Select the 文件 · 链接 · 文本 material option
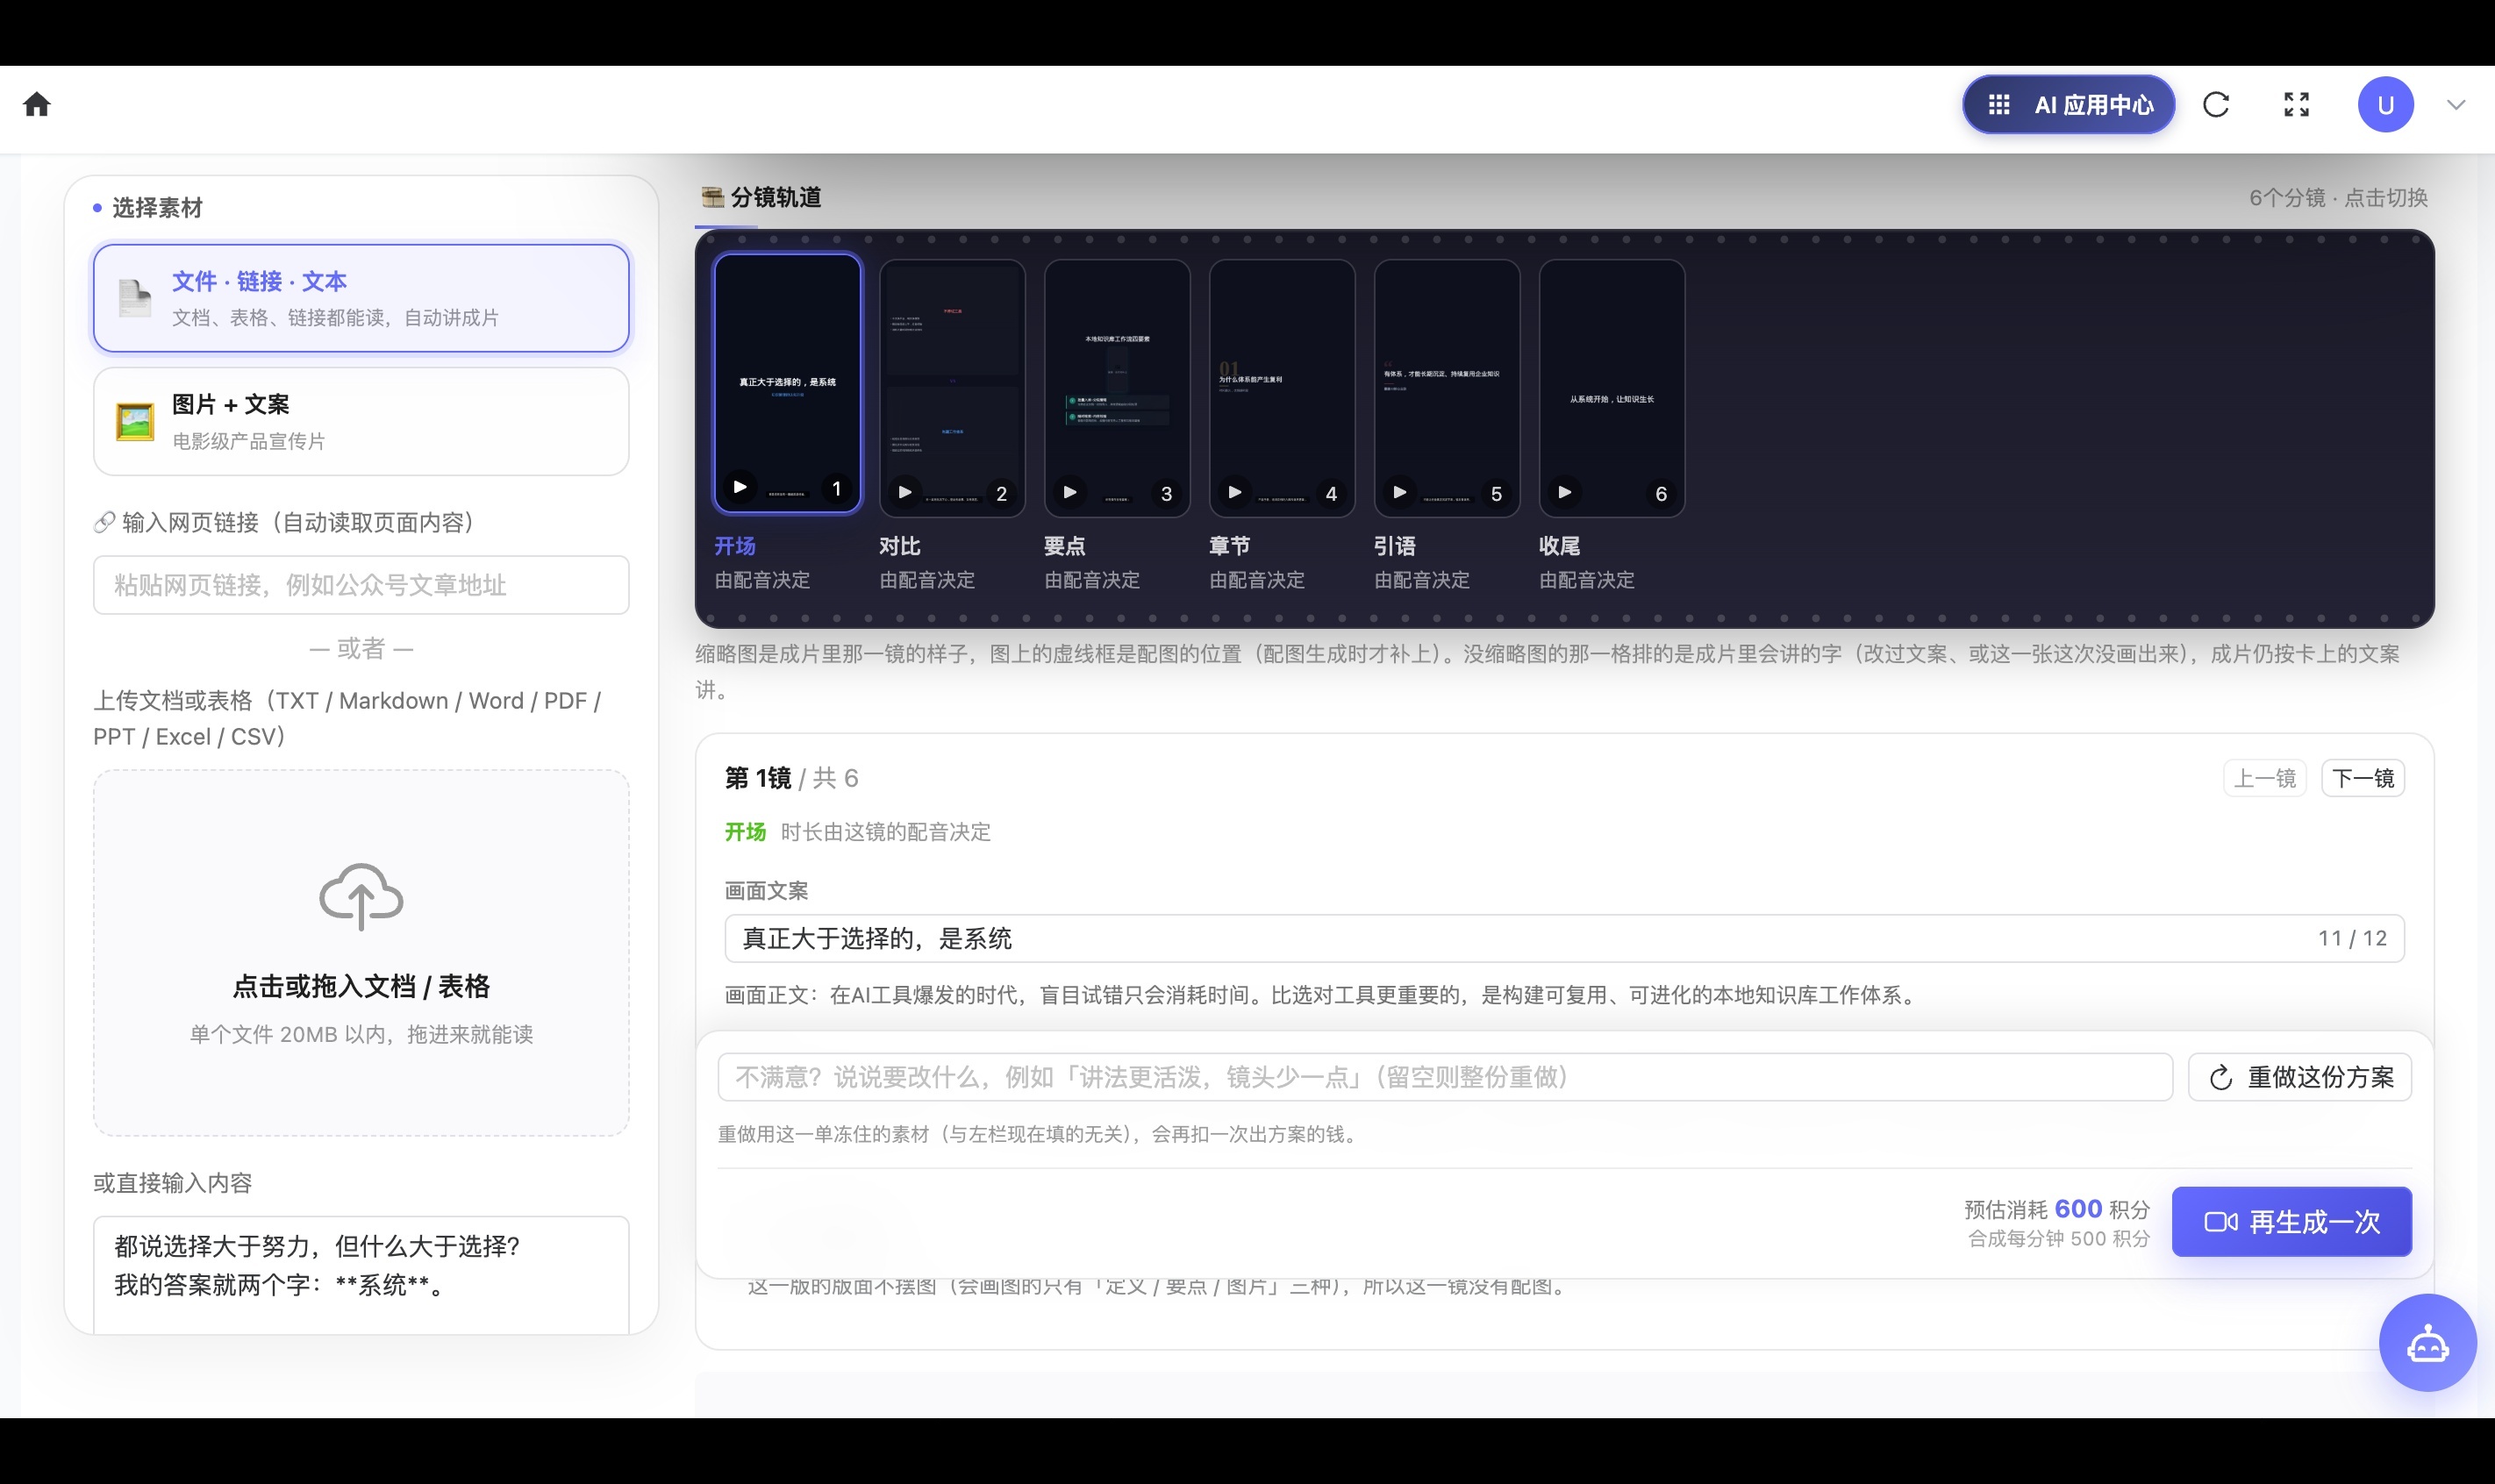Screen dimensions: 2495x1484 tap(361, 298)
